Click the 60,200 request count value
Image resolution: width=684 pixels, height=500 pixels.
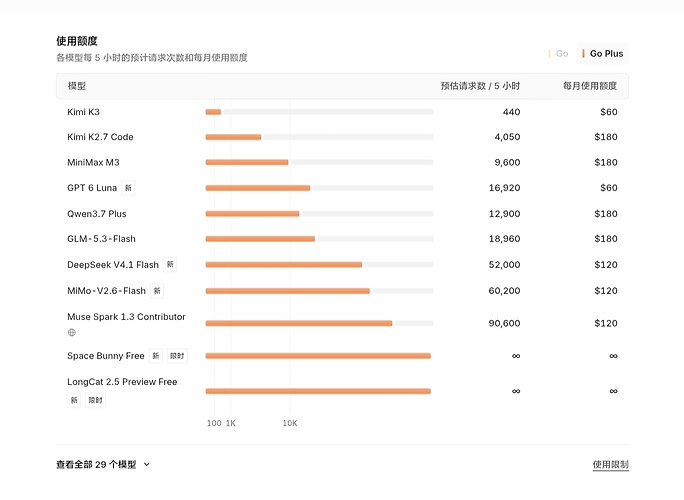click(504, 291)
